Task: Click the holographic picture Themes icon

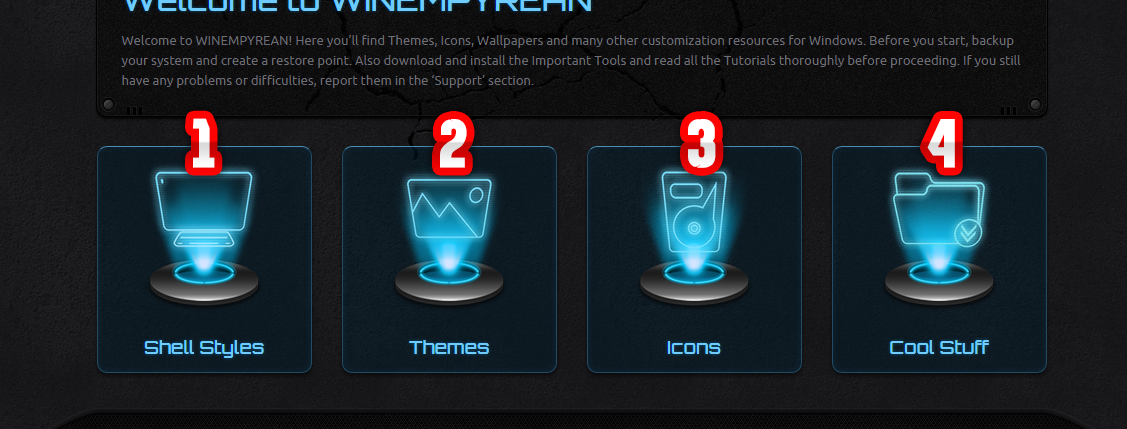Action: tap(449, 208)
